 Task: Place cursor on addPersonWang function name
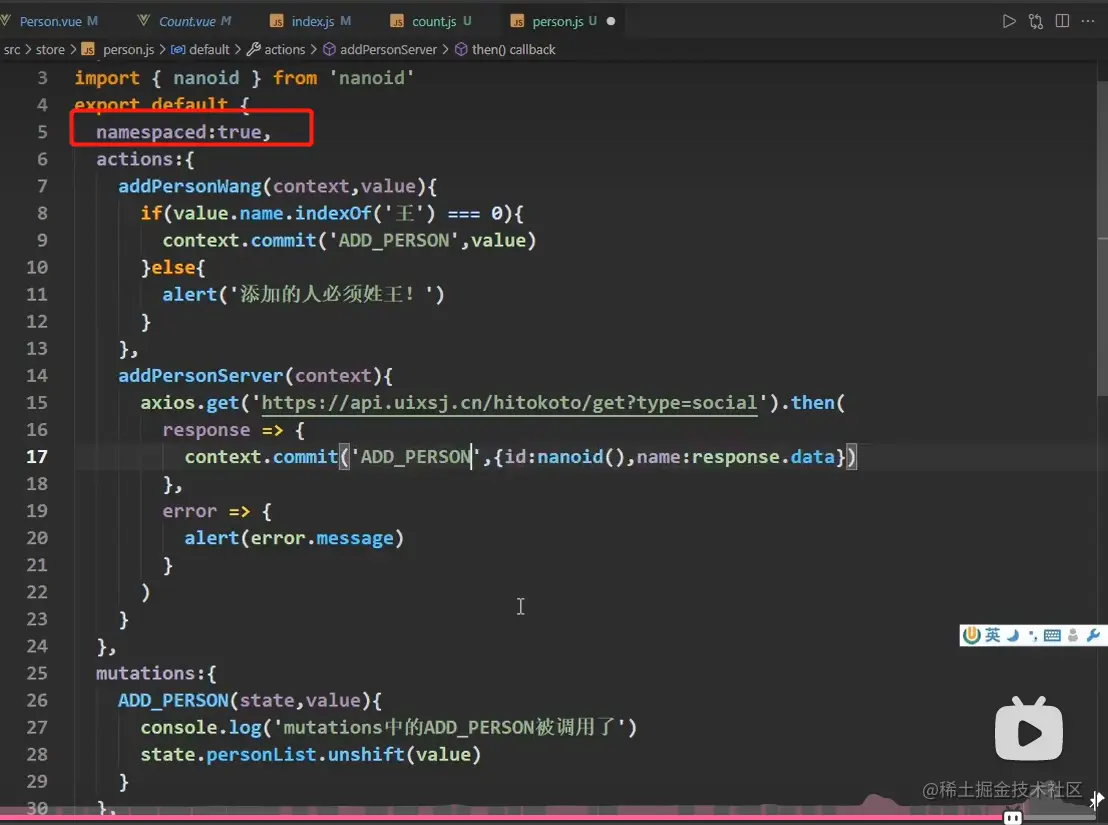pyautogui.click(x=190, y=186)
